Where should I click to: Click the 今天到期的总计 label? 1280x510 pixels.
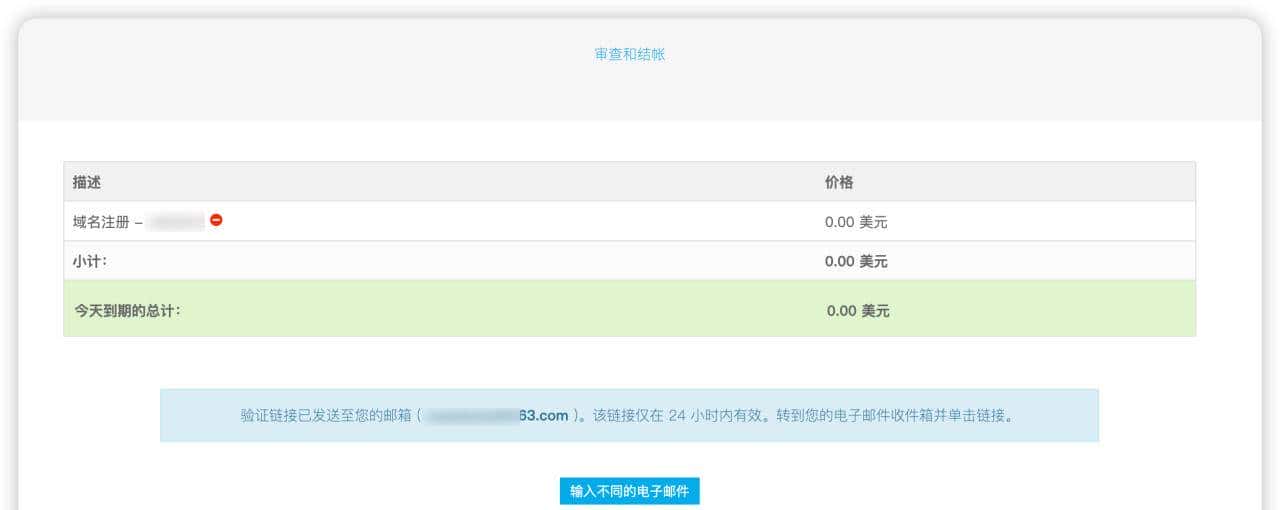pyautogui.click(x=127, y=311)
